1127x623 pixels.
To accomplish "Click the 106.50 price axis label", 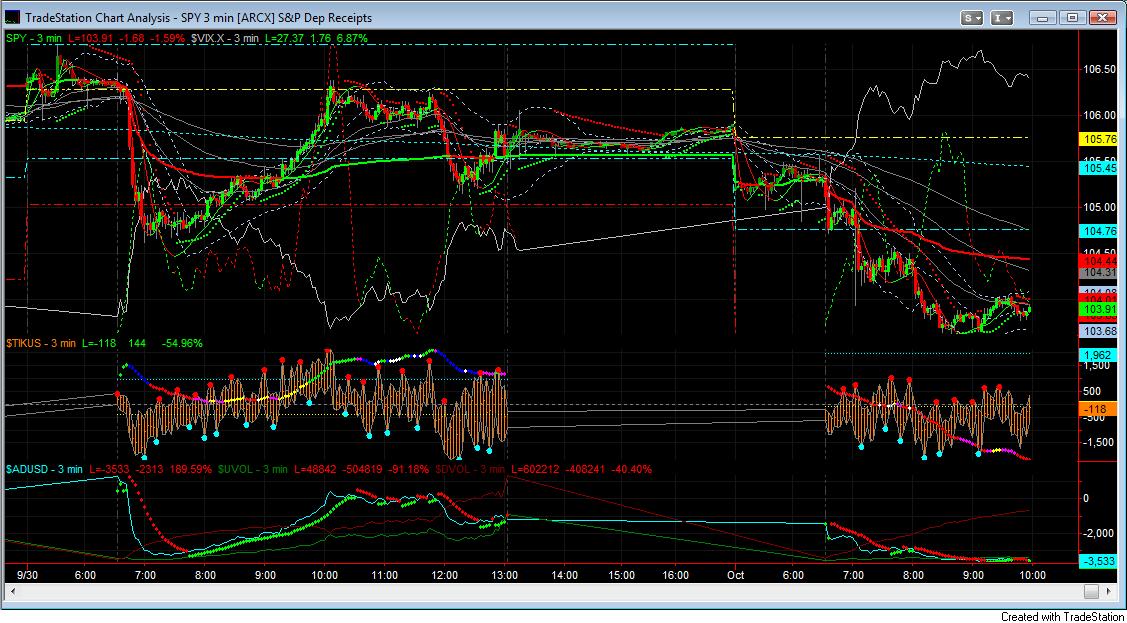I will tap(1099, 69).
